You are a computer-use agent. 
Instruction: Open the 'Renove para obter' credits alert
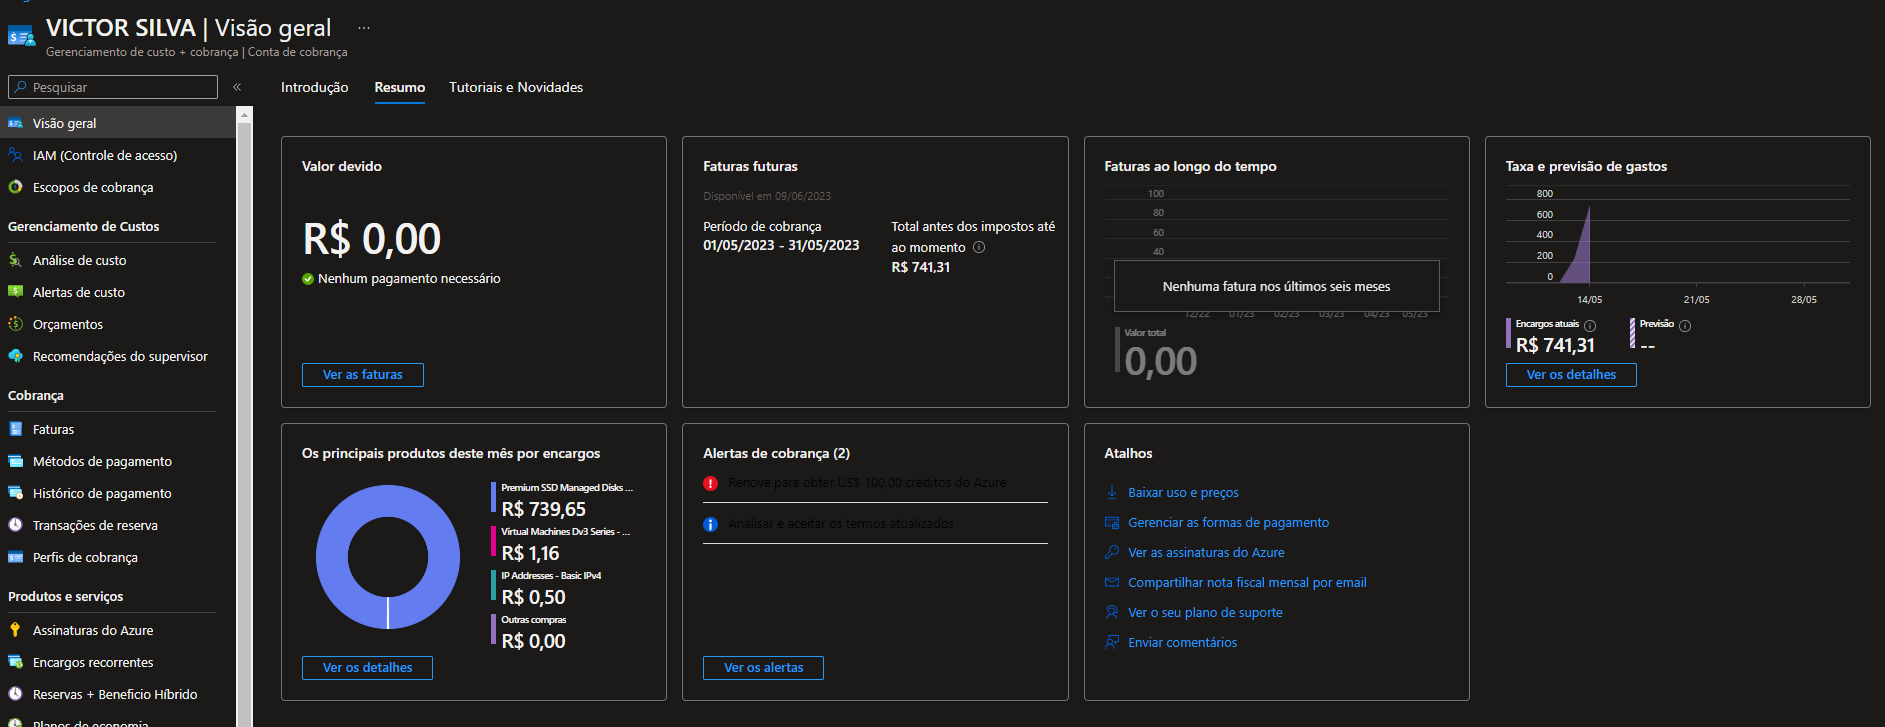867,483
